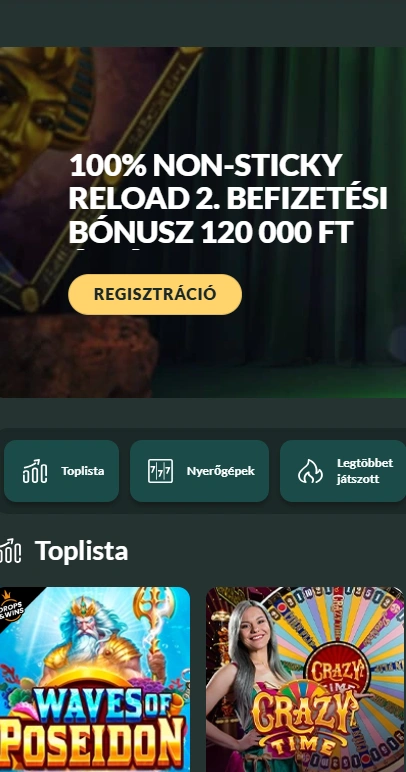Click the Toplista section heading text
This screenshot has width=406, height=772.
(82, 551)
